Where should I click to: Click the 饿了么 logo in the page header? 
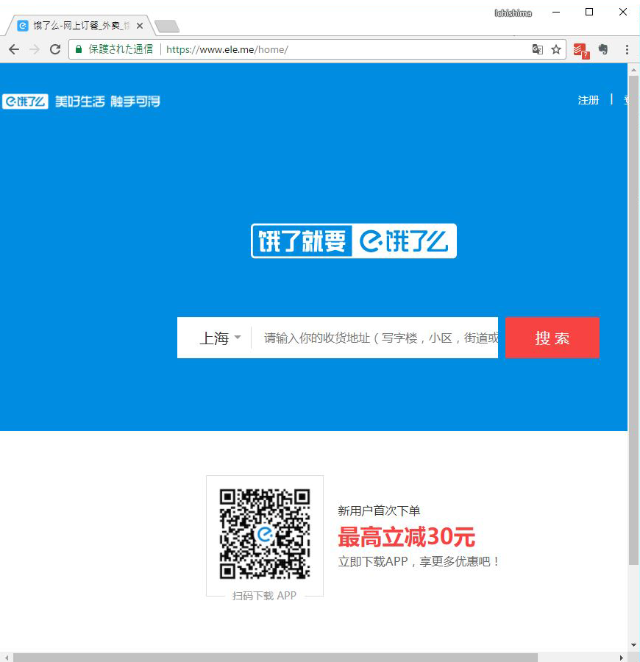[25, 101]
